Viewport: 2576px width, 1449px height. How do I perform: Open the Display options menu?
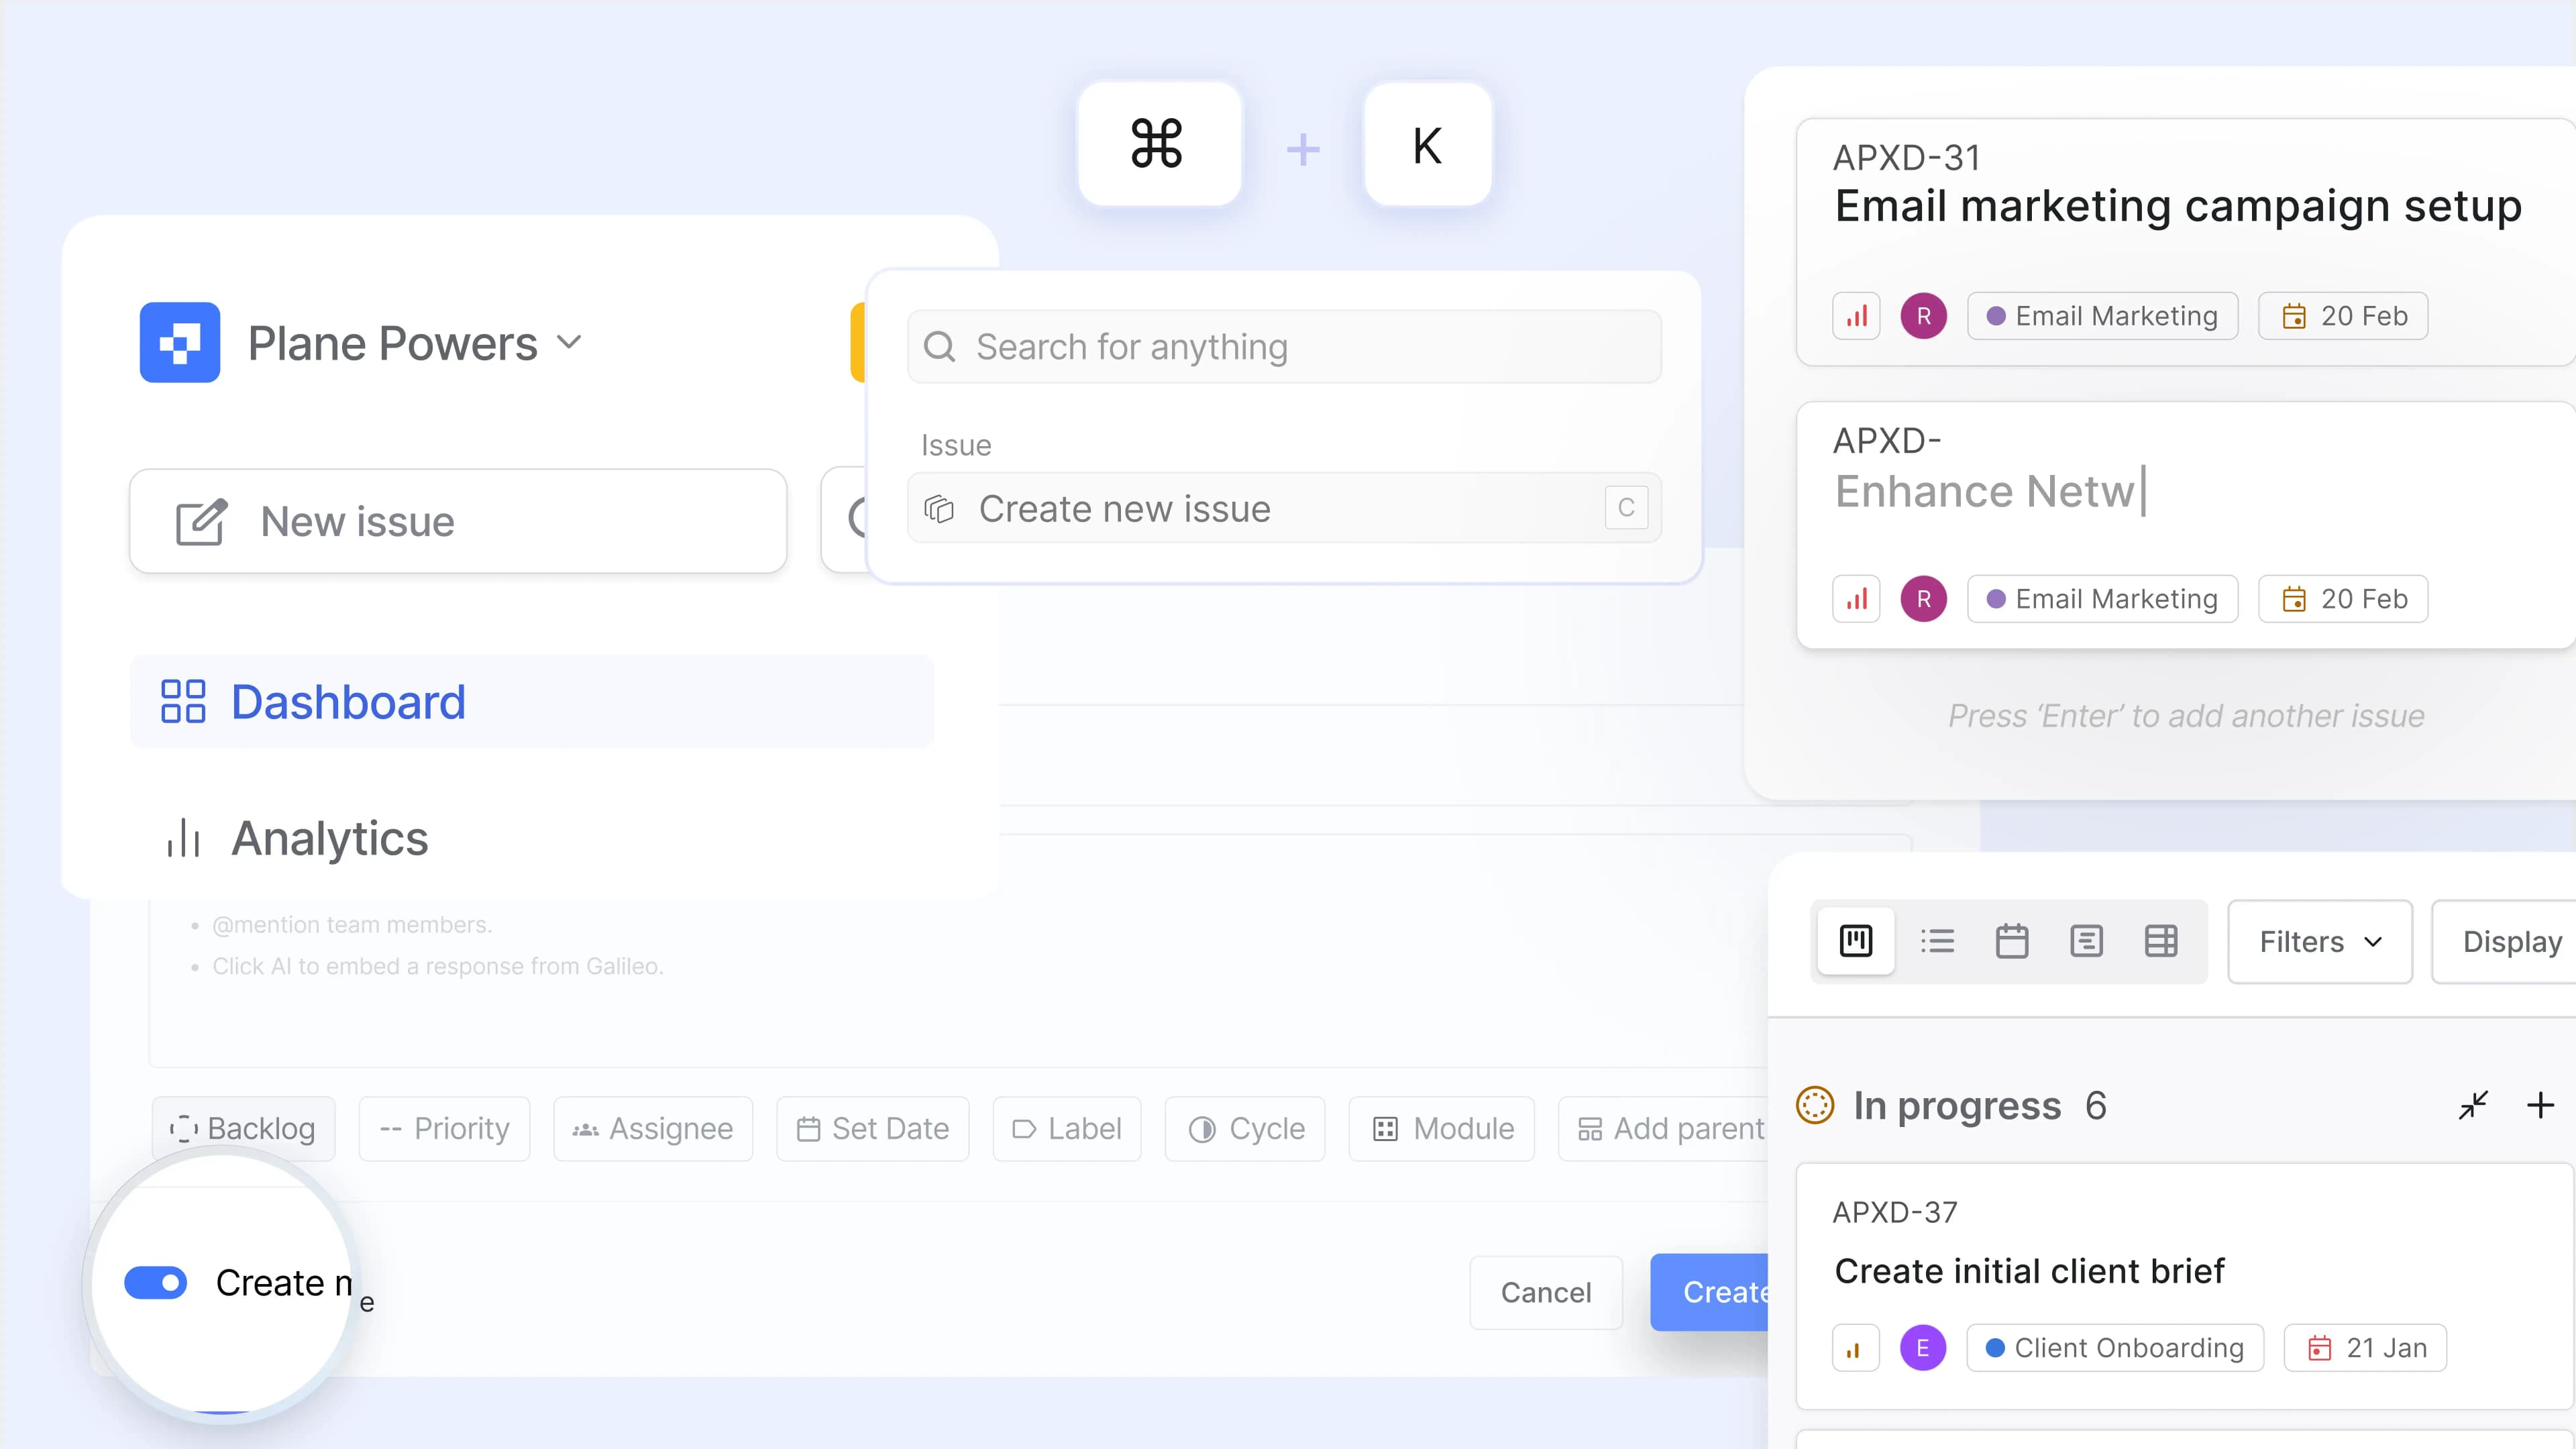pos(2513,941)
